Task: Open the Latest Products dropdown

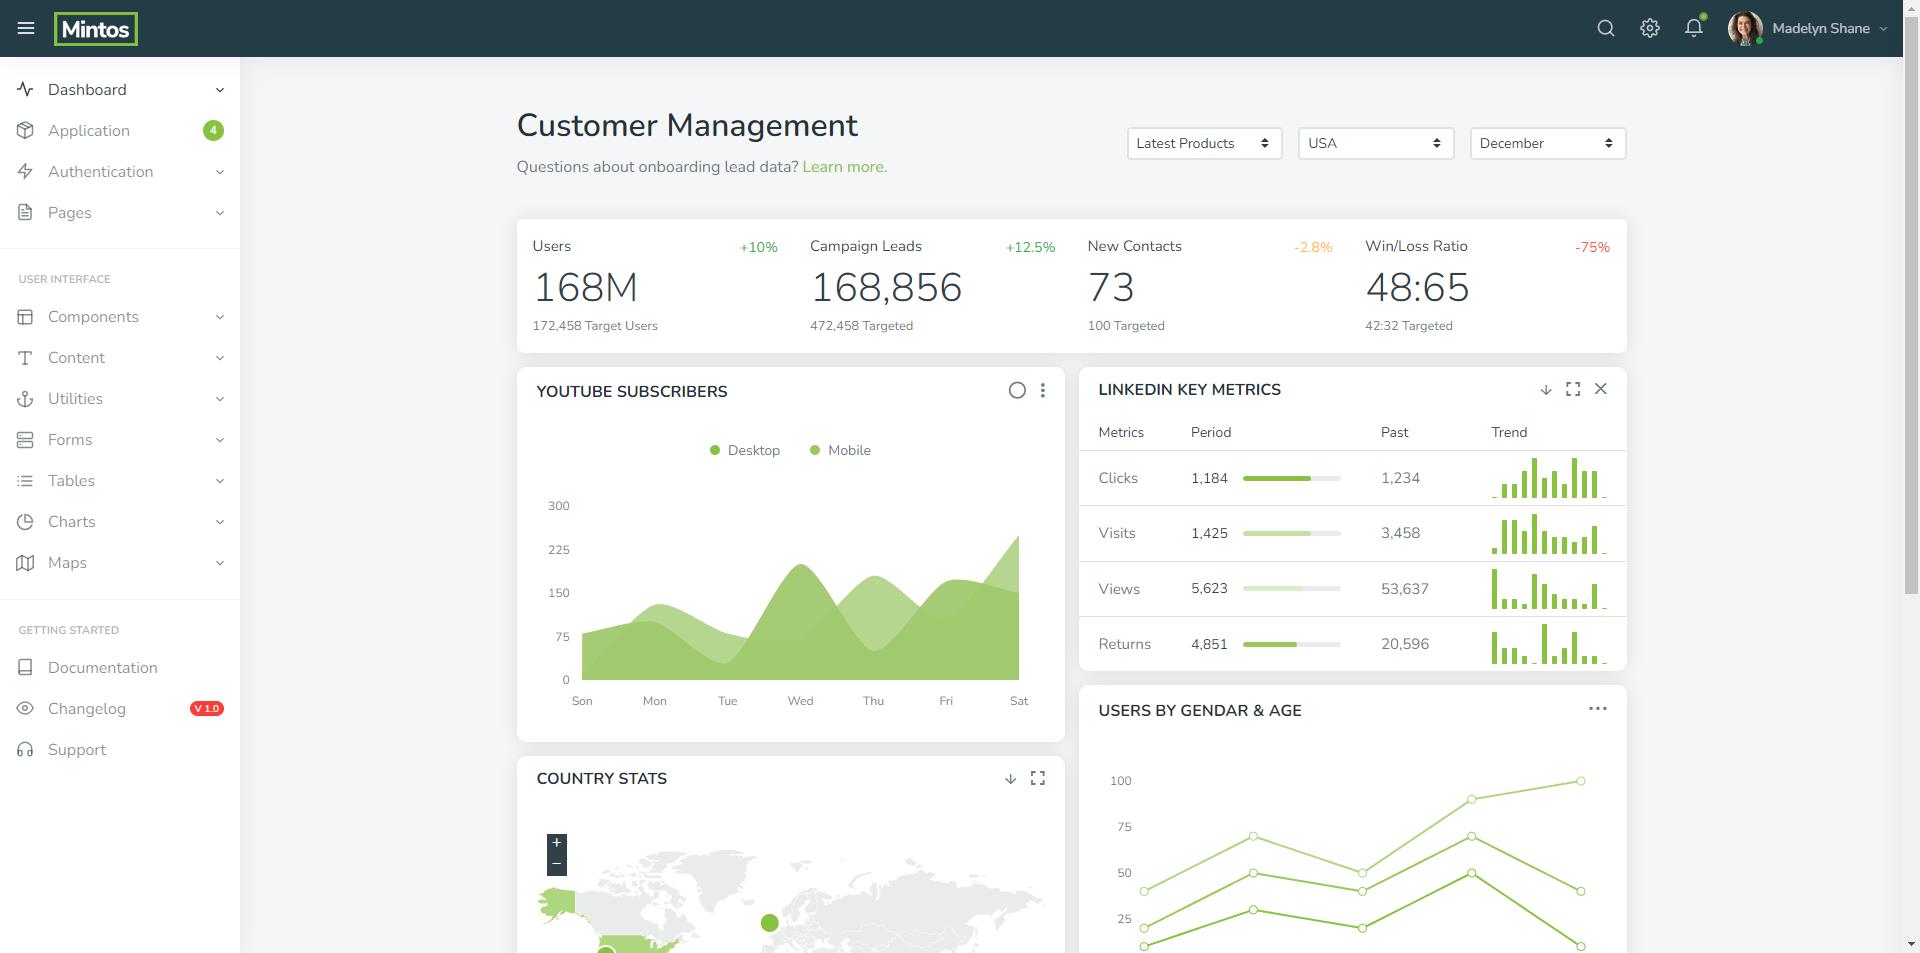Action: point(1204,143)
